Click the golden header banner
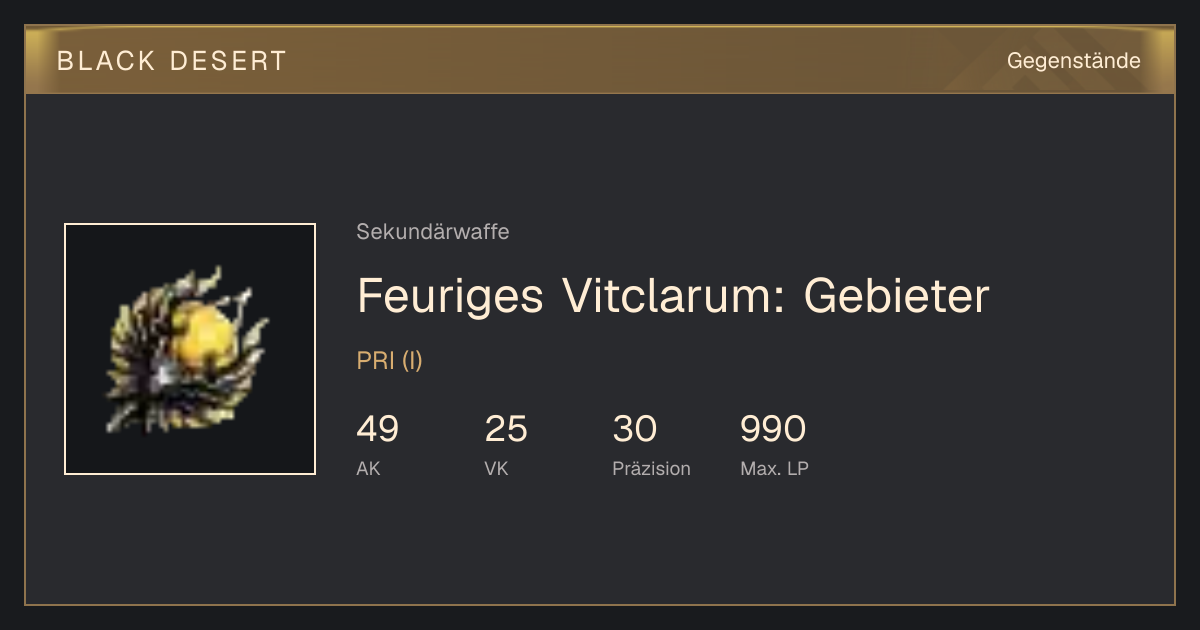 pyautogui.click(x=600, y=60)
